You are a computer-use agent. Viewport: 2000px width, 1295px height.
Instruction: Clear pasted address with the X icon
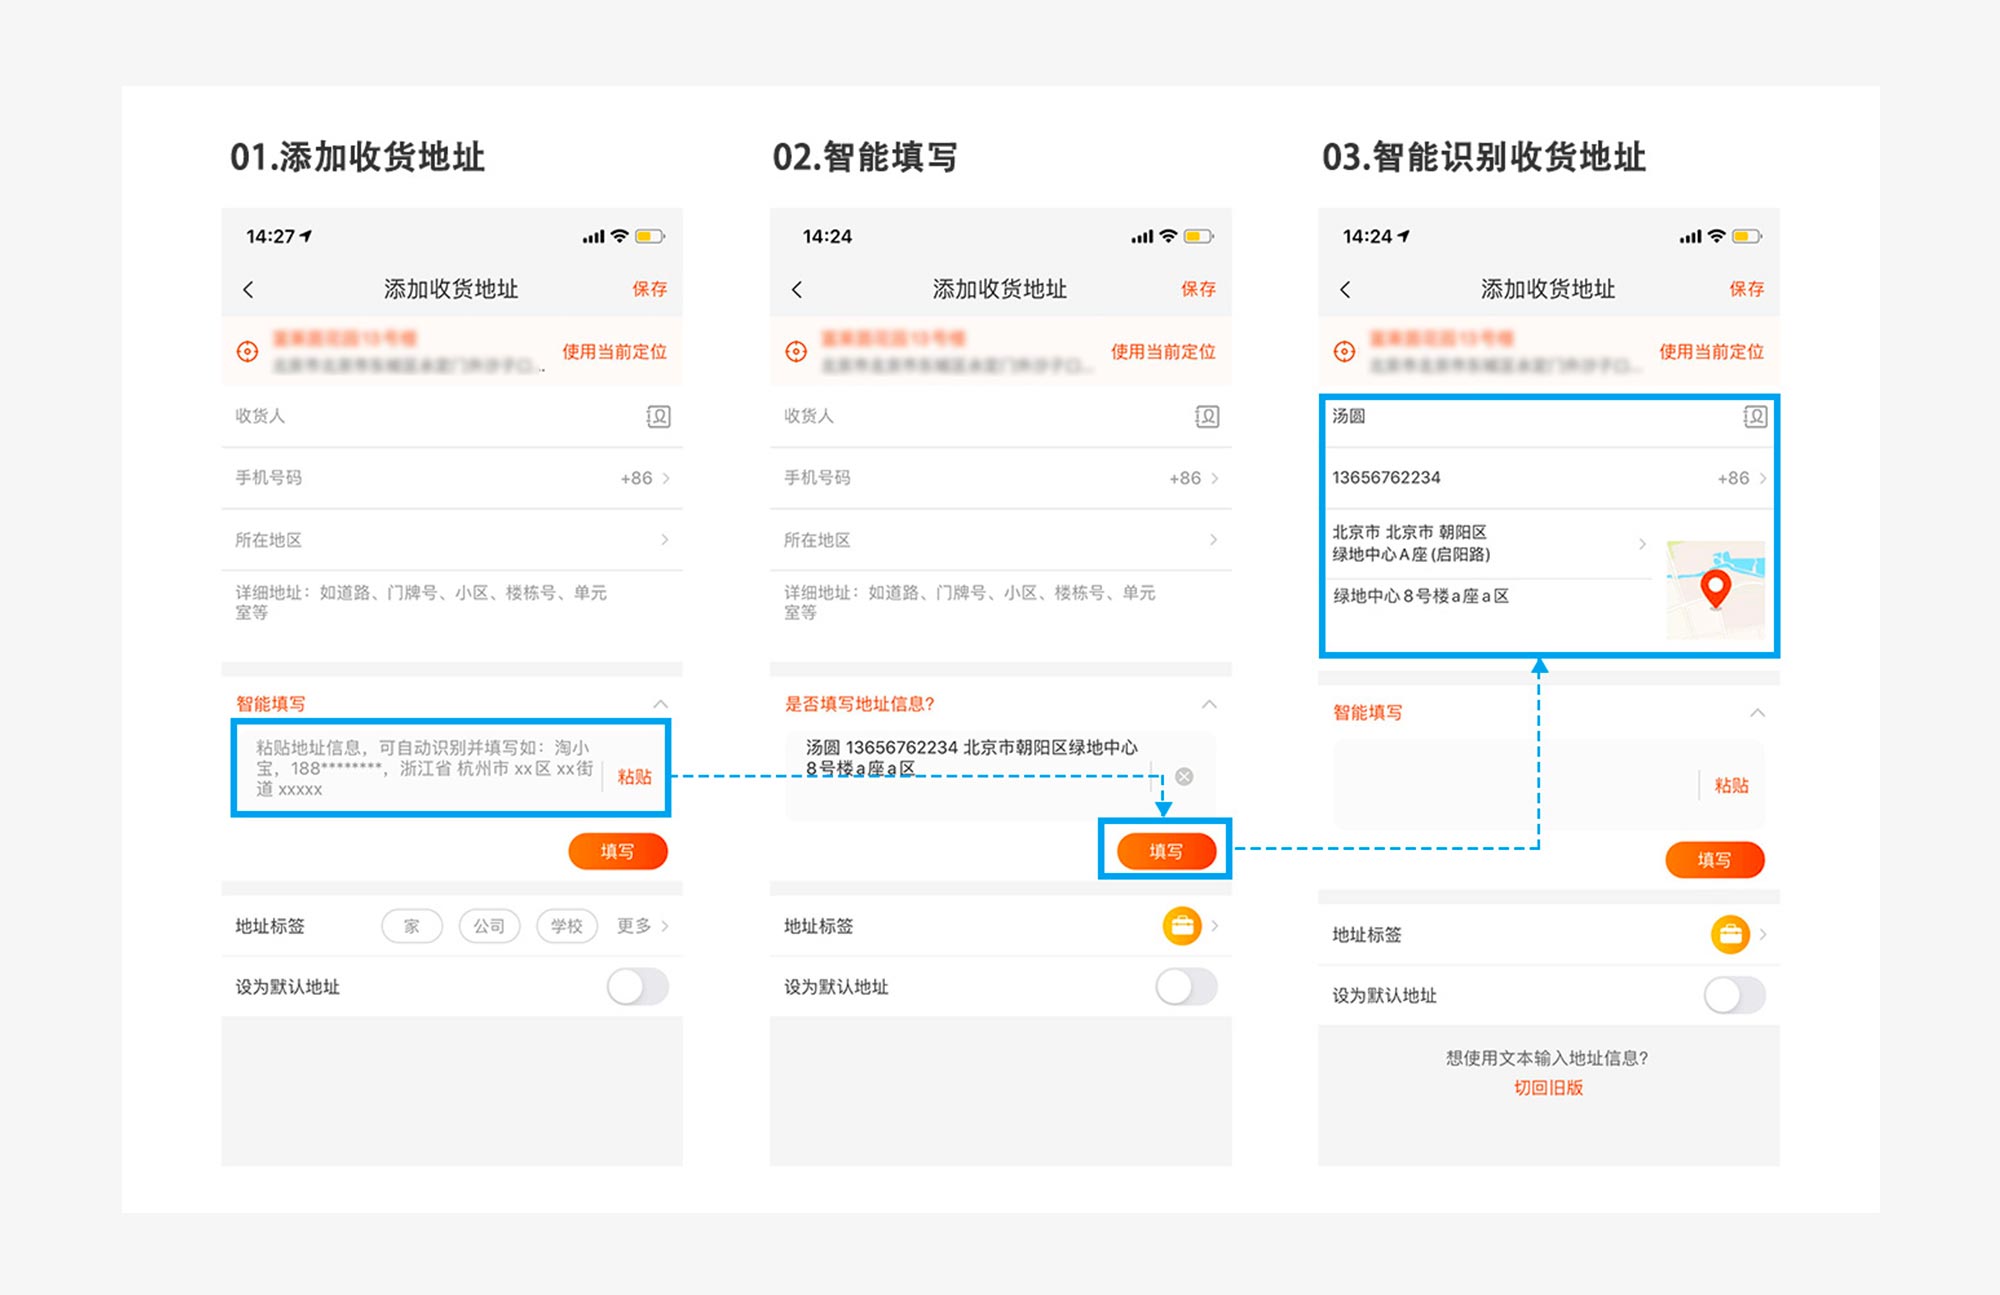coord(1184,776)
